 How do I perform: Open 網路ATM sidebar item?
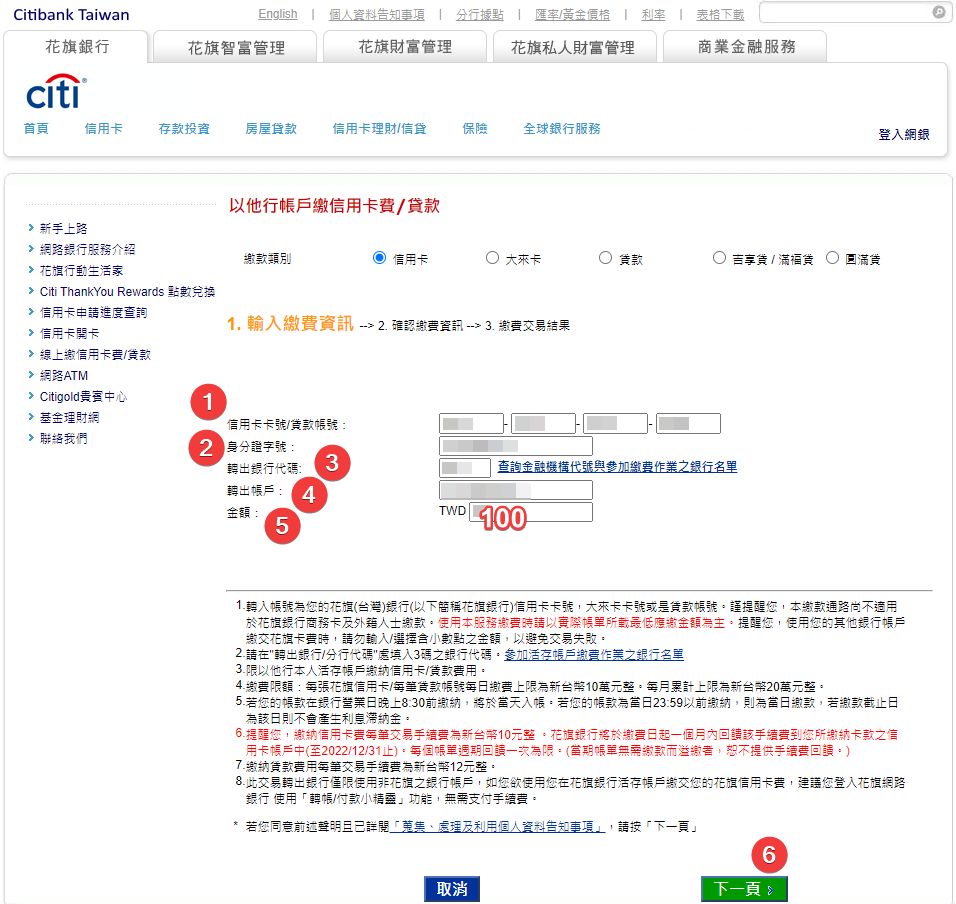coord(63,376)
